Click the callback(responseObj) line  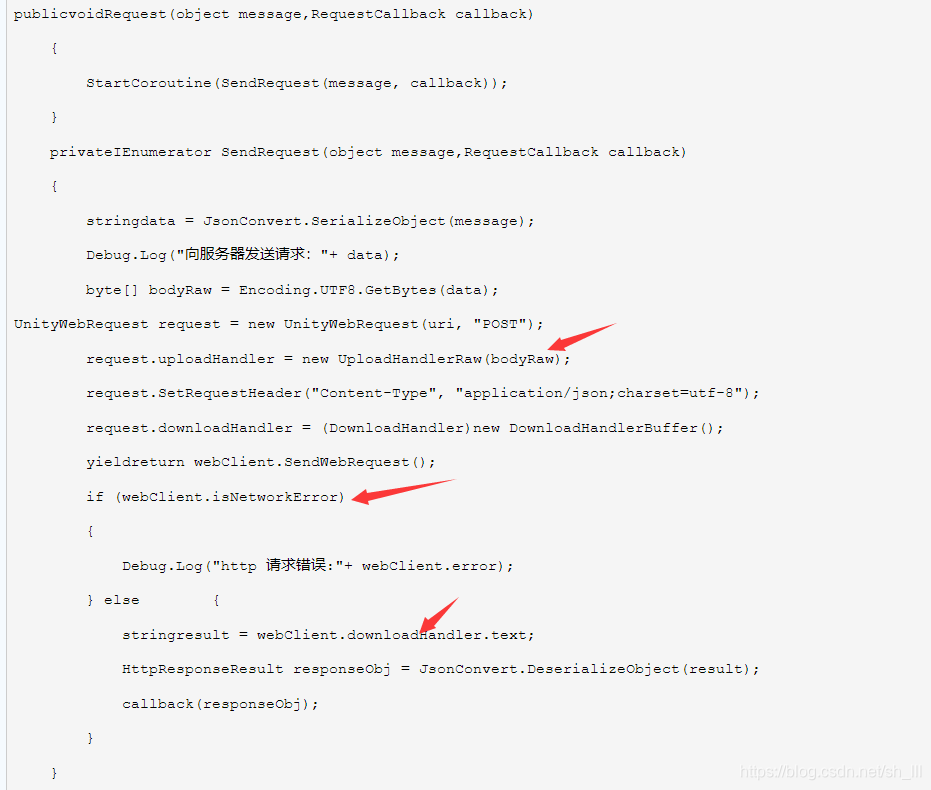(220, 704)
